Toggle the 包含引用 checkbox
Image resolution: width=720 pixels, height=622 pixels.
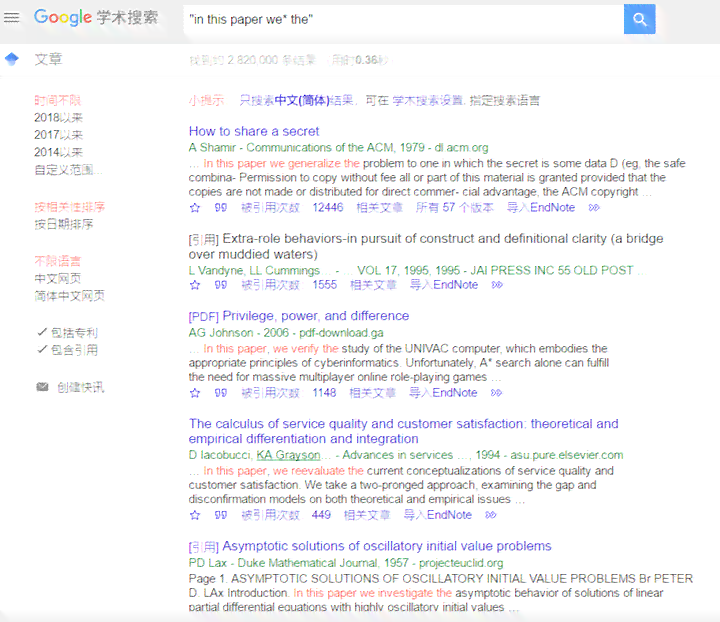pos(42,349)
